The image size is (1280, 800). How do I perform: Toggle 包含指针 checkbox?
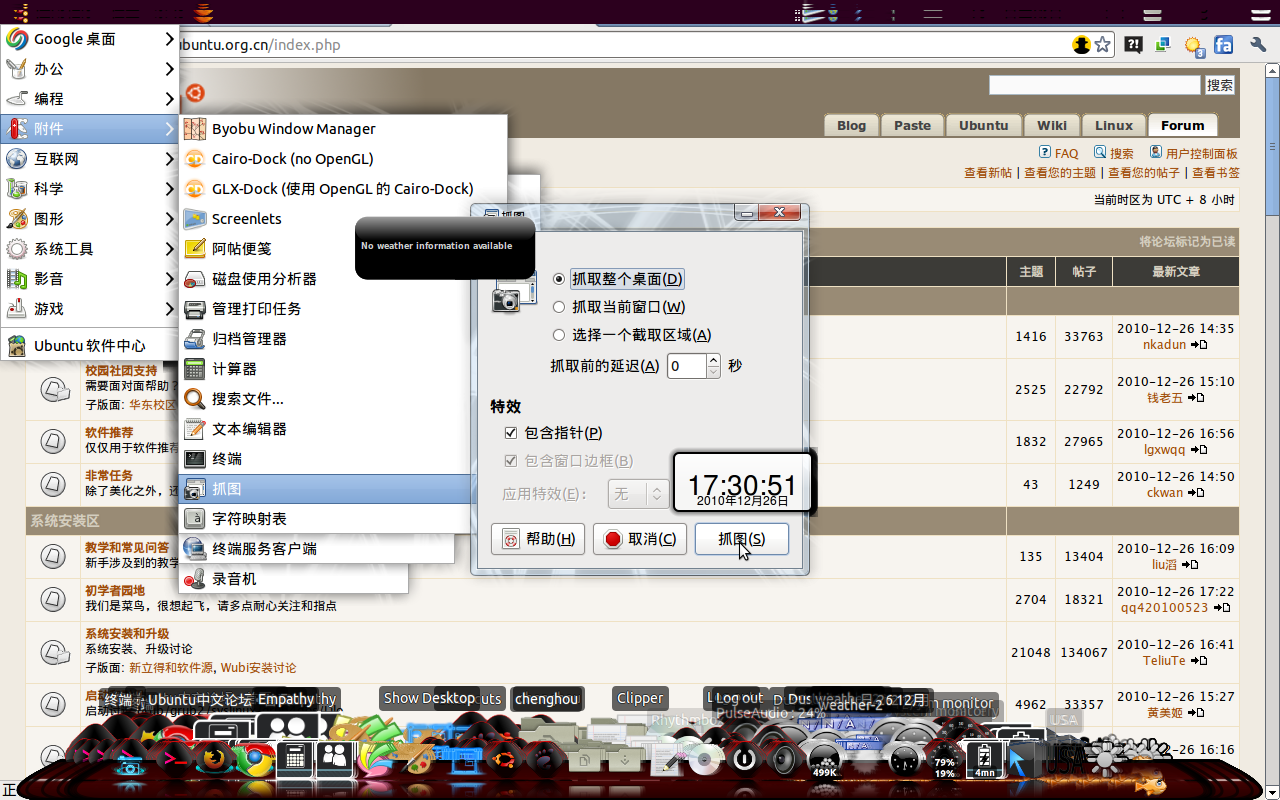coord(554,433)
